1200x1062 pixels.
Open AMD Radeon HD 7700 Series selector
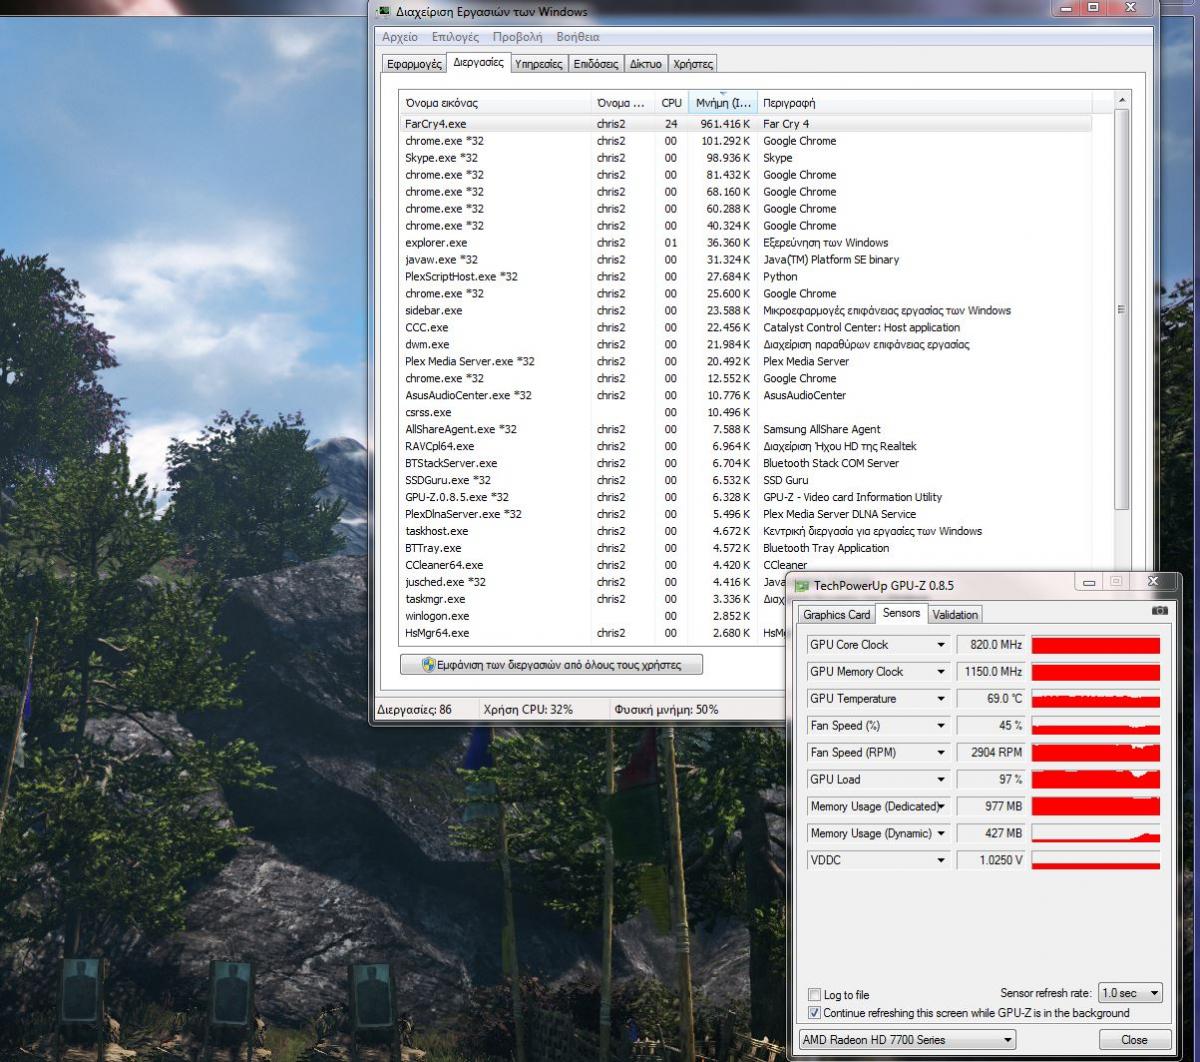point(907,1040)
